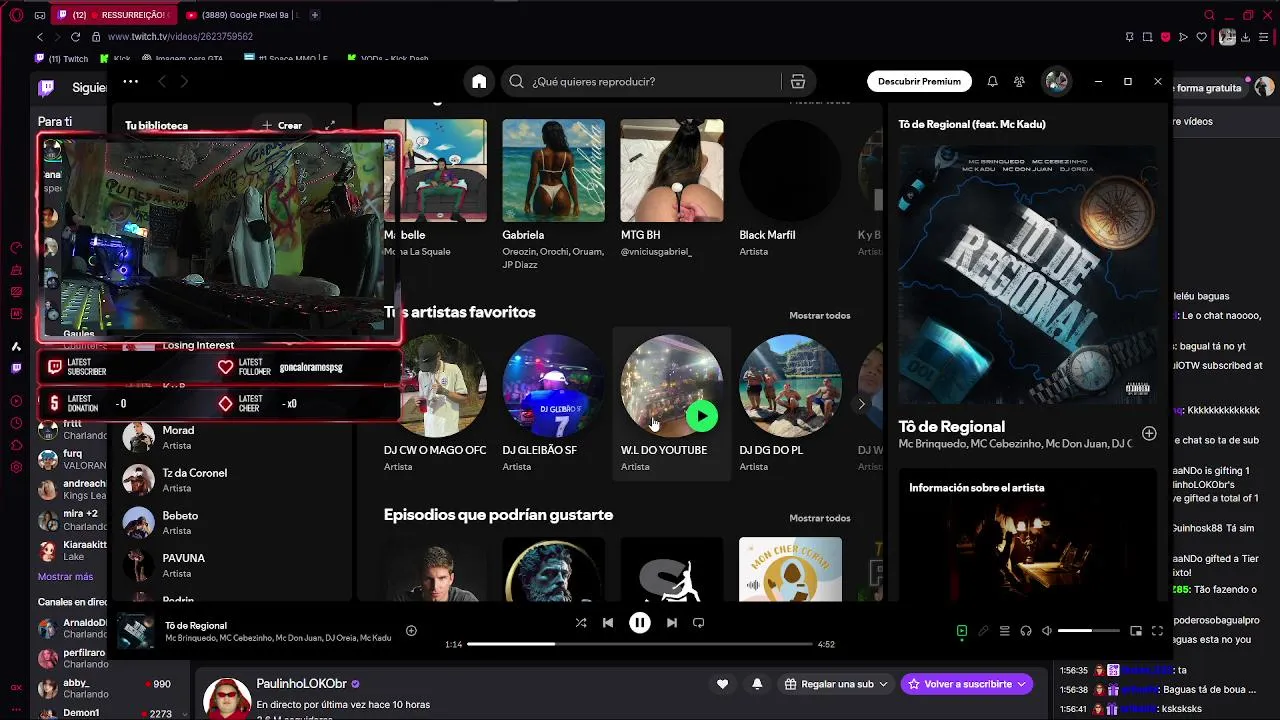The width and height of the screenshot is (1280, 720).
Task: Open Opera browser menu logo
Action: 15,15
